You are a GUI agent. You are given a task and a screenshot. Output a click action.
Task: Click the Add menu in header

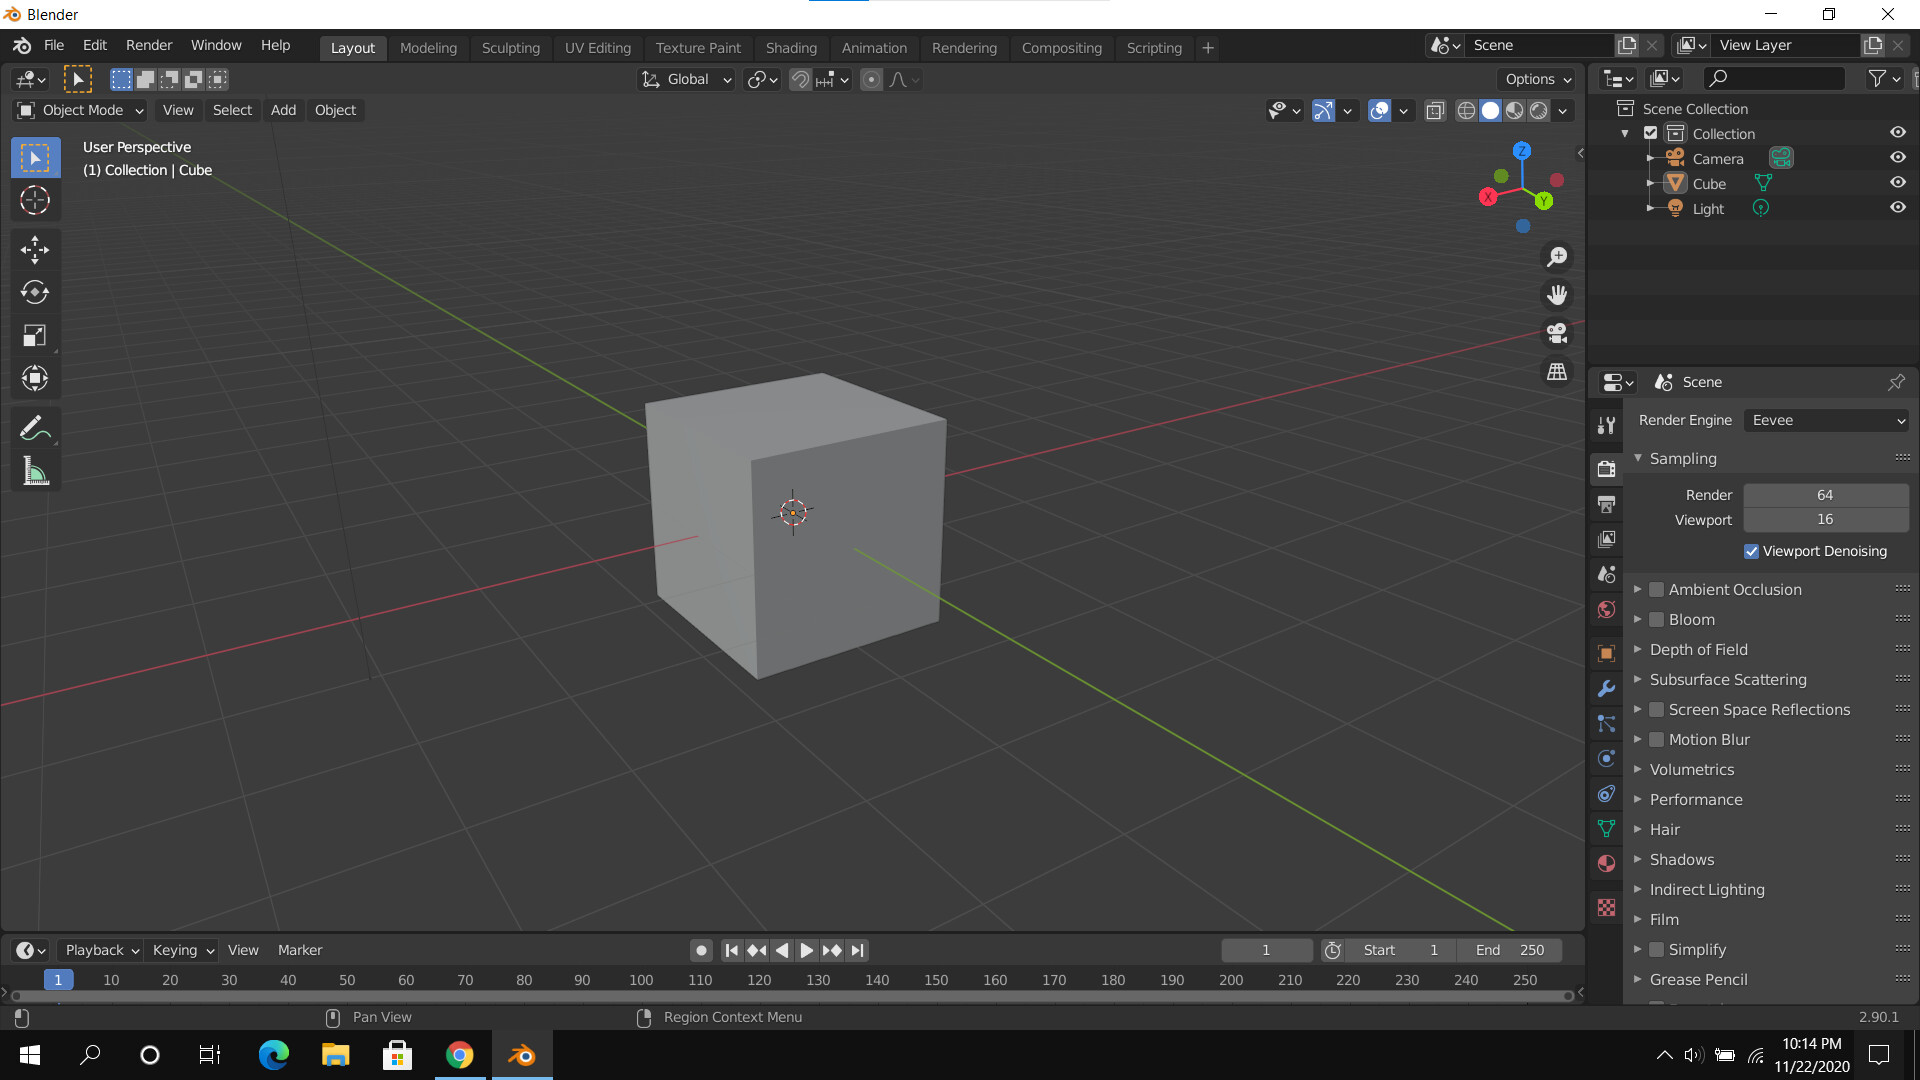coord(282,109)
